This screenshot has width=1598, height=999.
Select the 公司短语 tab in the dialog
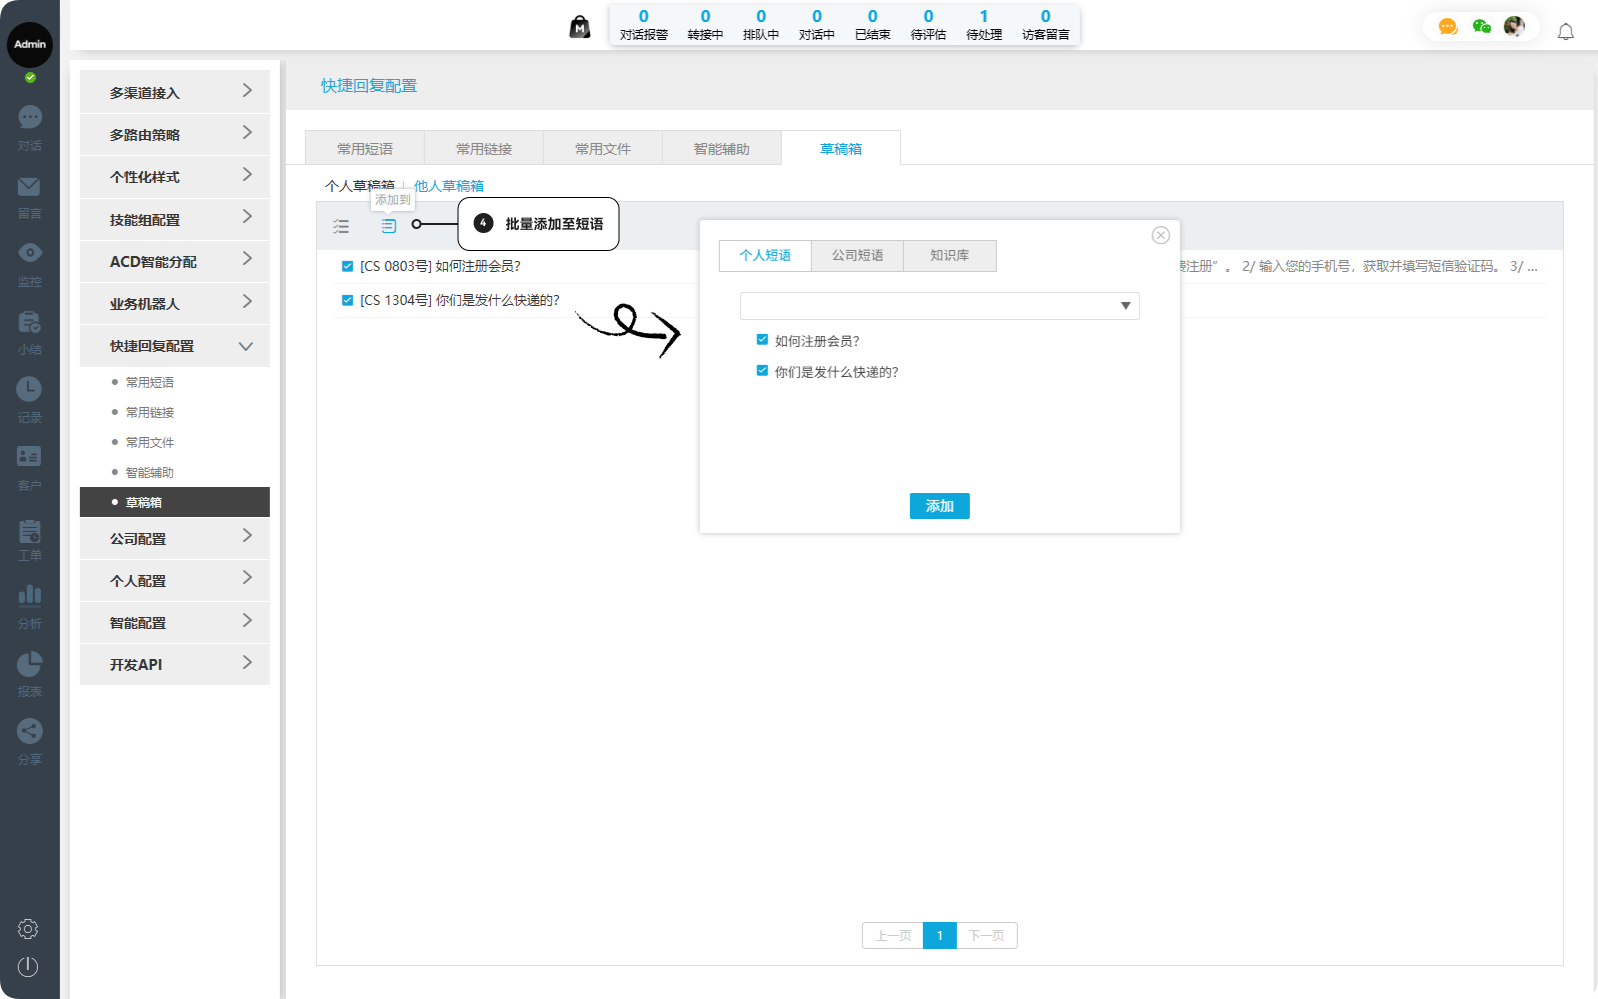click(x=857, y=256)
